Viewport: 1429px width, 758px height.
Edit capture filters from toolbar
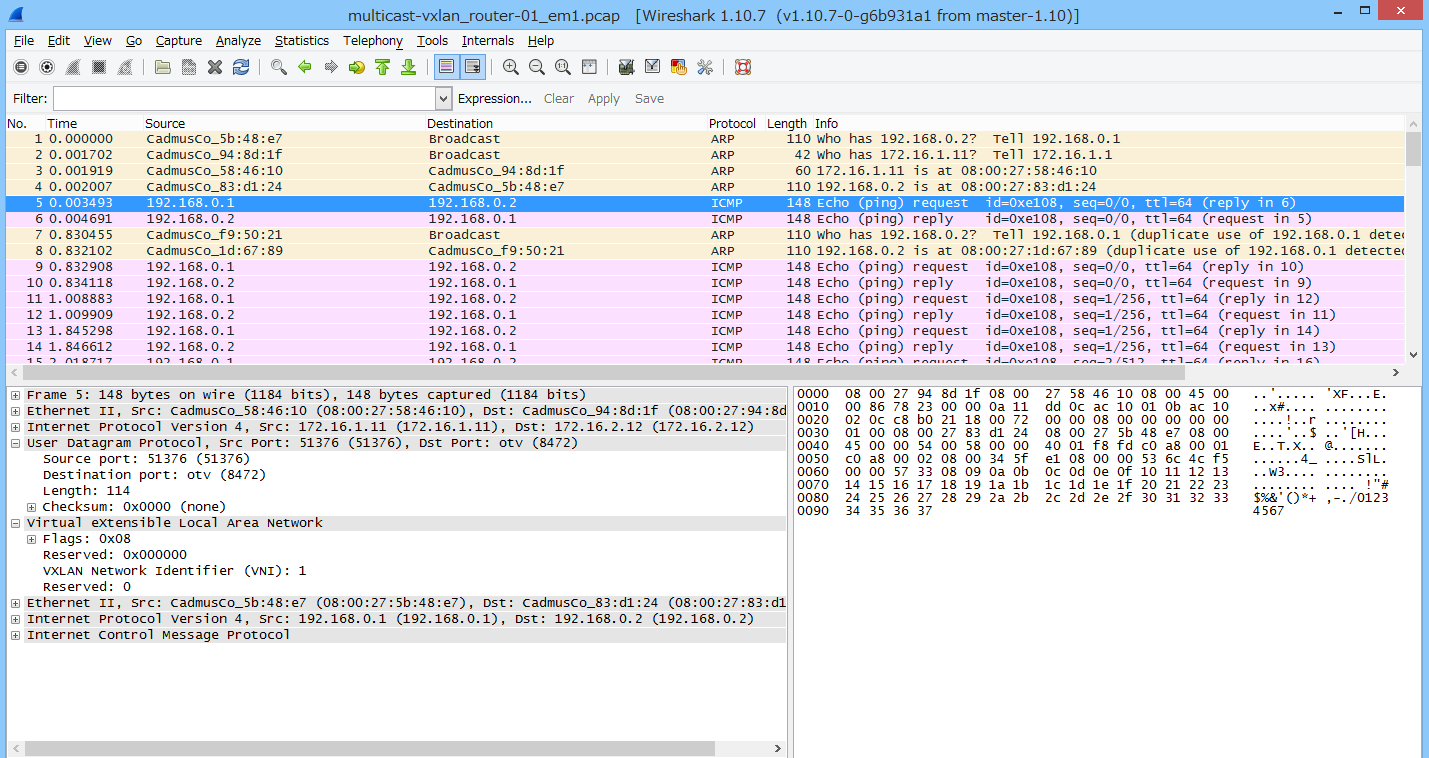[627, 67]
